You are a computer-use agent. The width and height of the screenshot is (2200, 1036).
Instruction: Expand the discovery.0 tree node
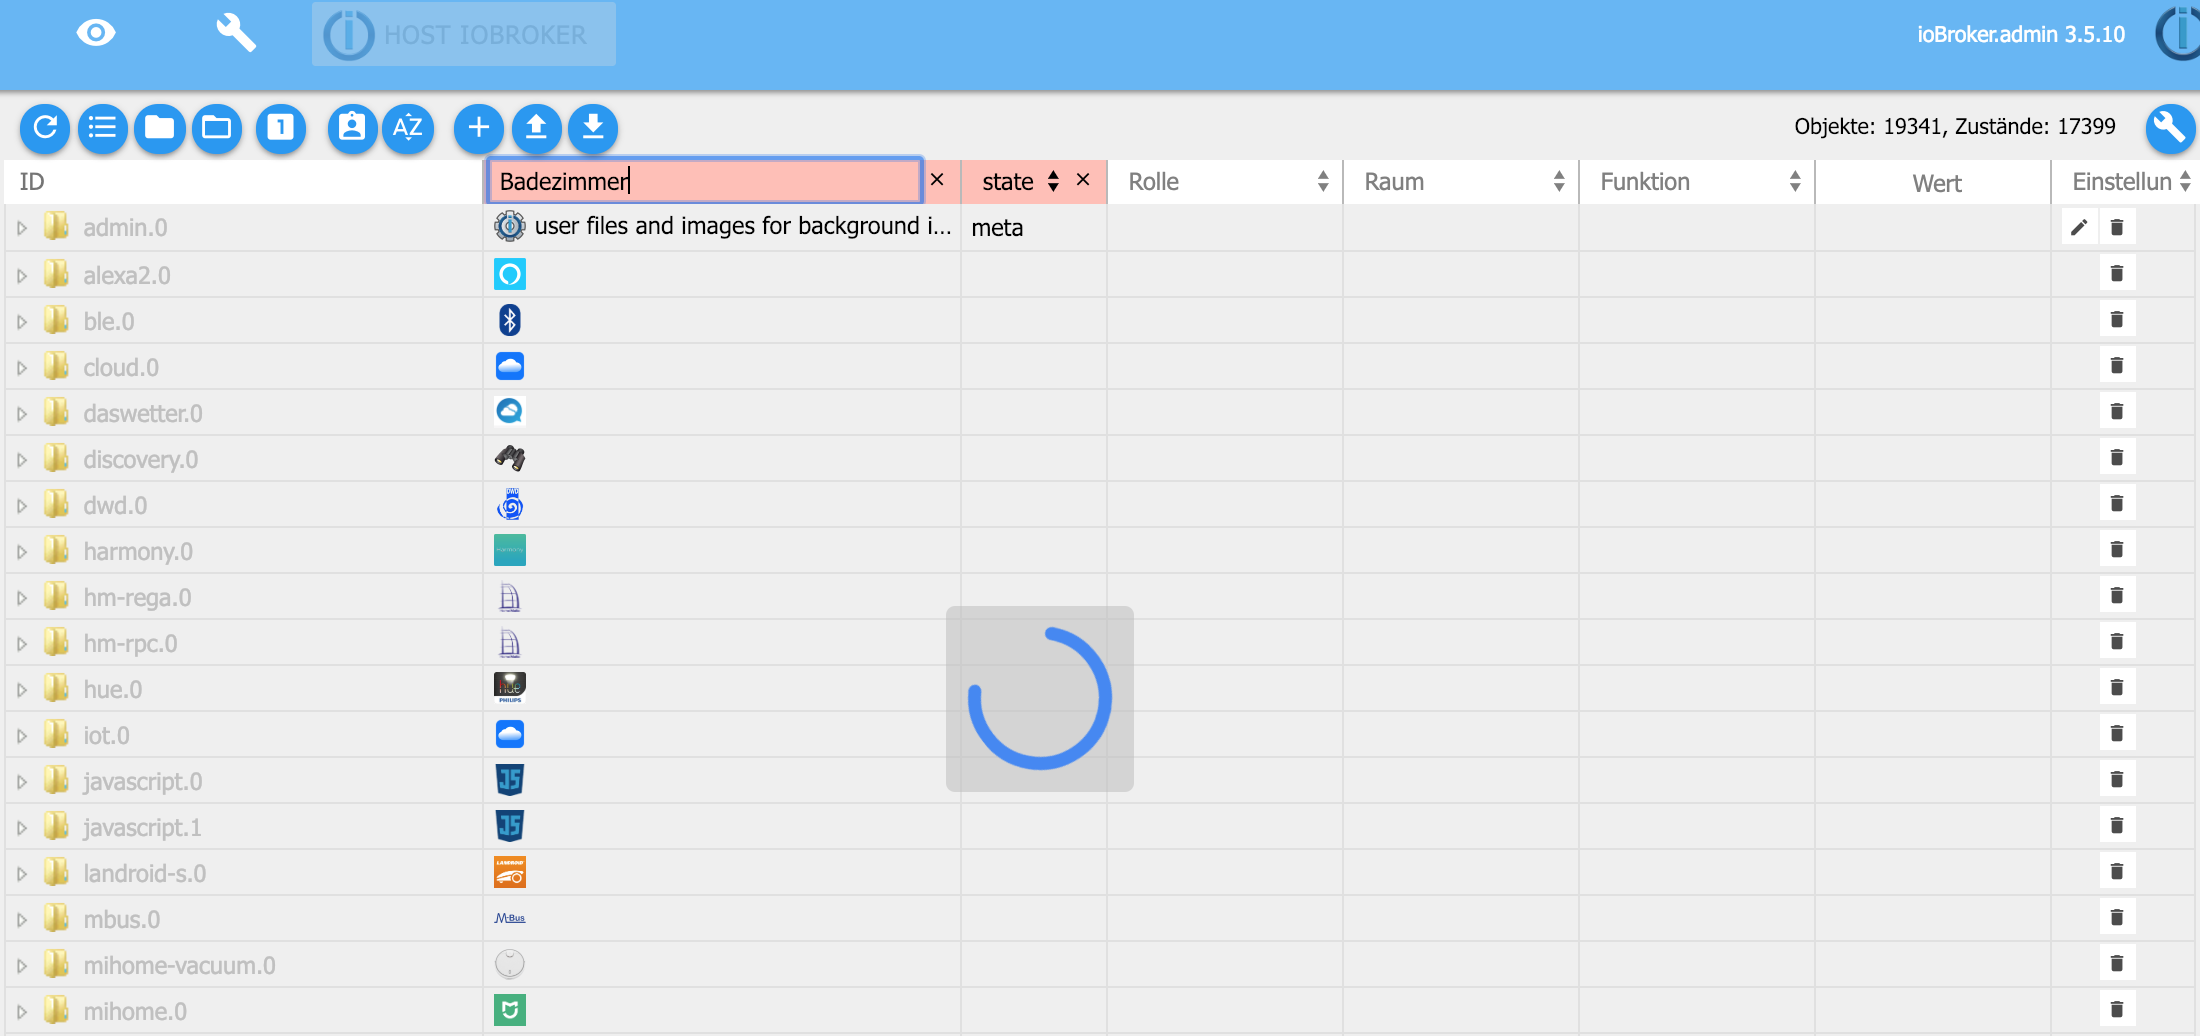click(x=21, y=459)
